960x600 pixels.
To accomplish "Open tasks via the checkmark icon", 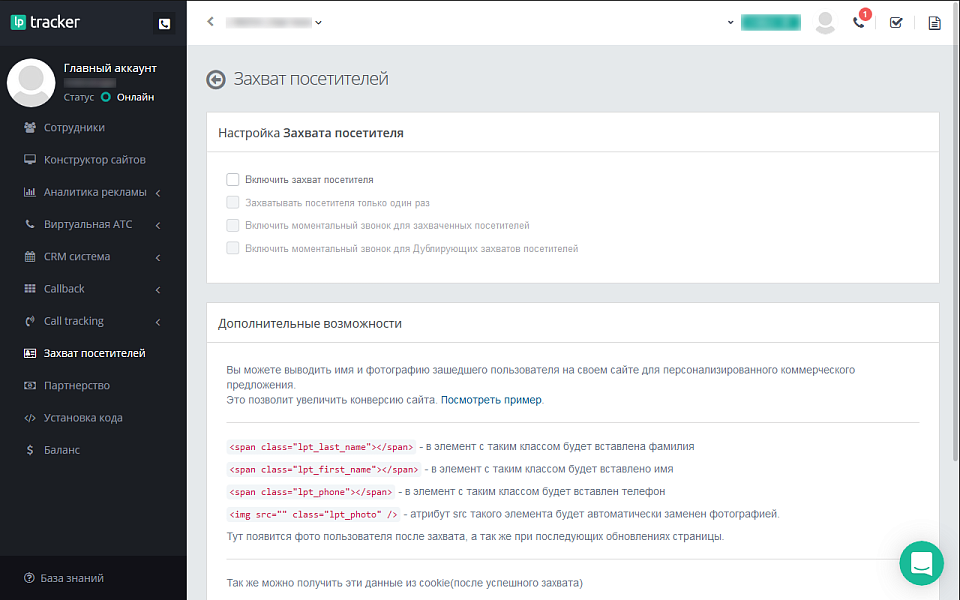I will pos(896,22).
